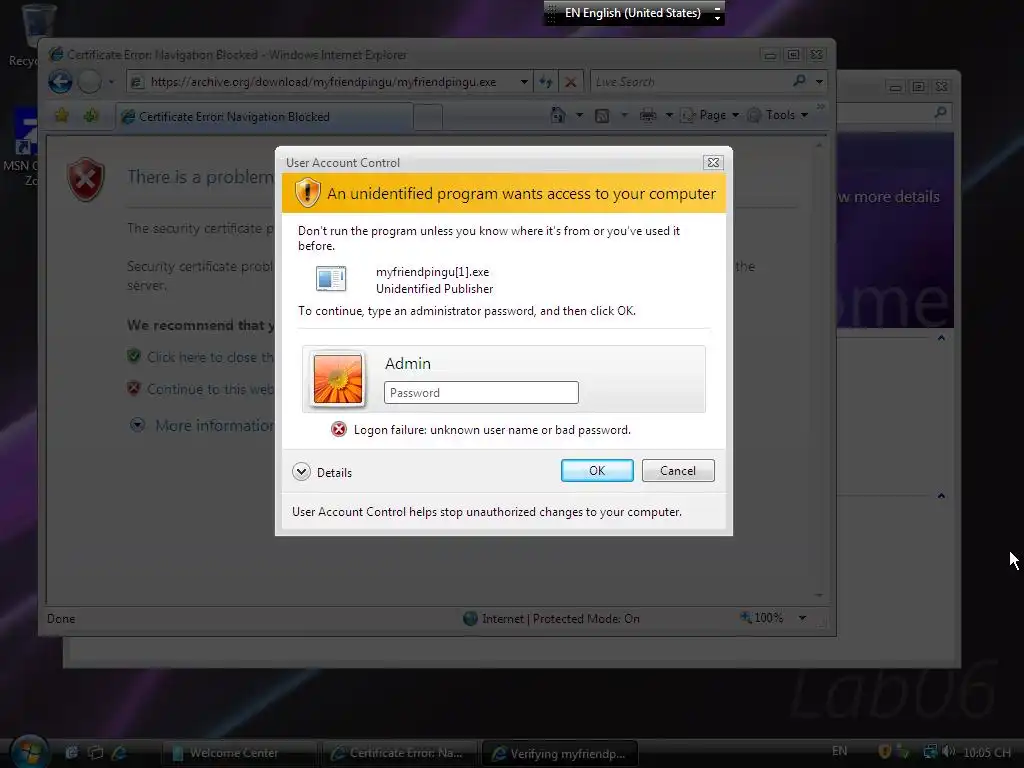Click 'Click here to close' webpage link
The height and width of the screenshot is (768, 1024).
[210, 357]
